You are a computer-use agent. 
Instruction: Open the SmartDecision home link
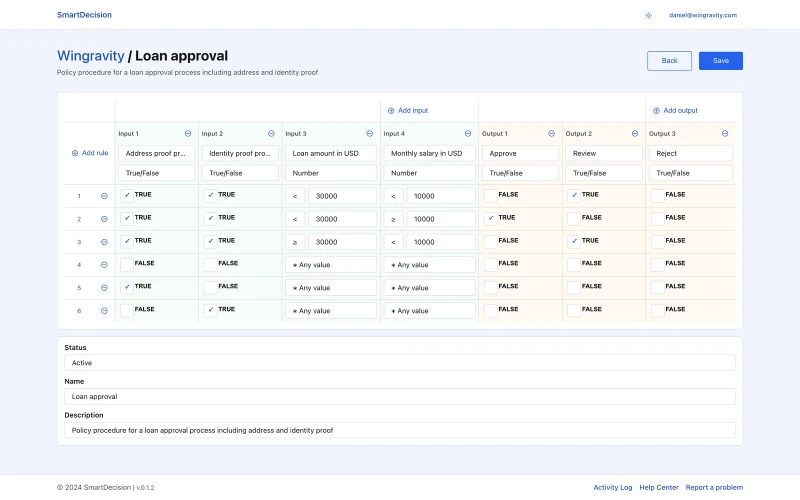(84, 15)
